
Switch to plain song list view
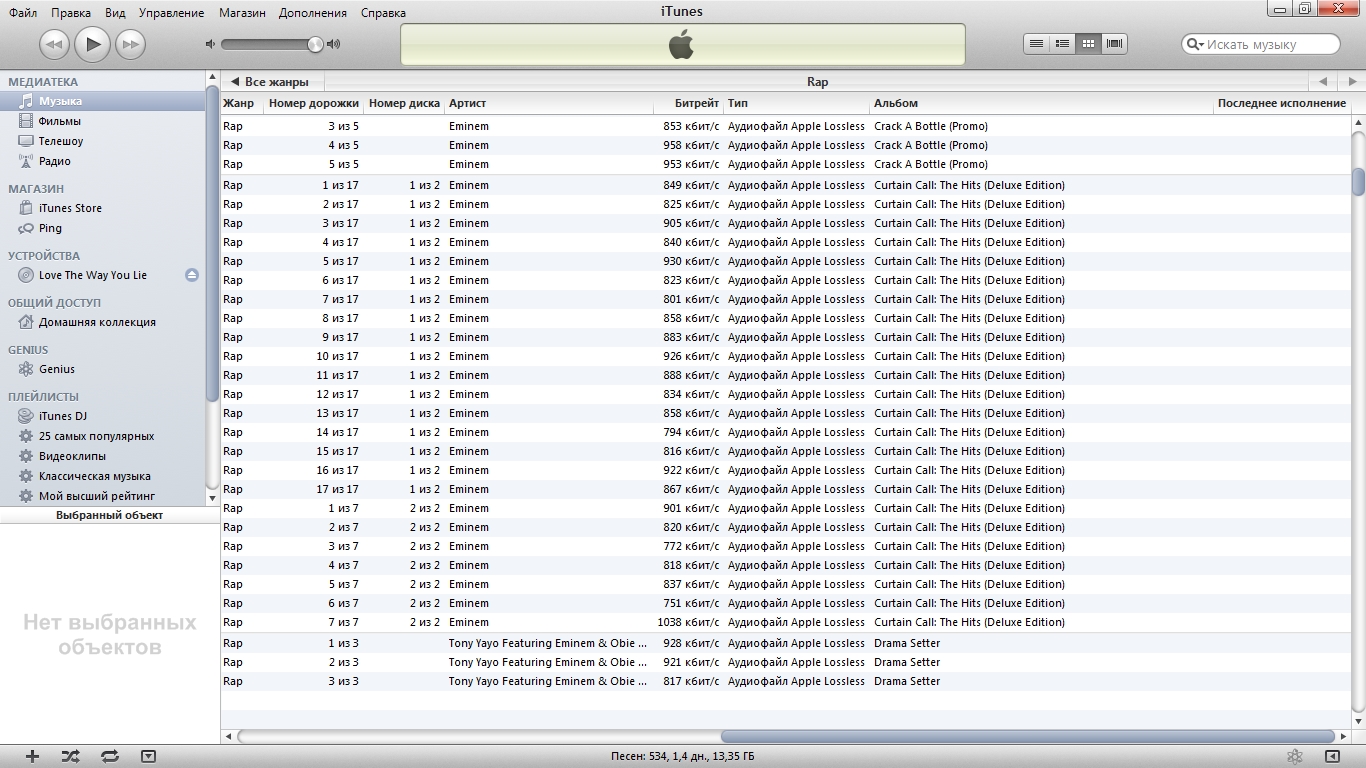pyautogui.click(x=1037, y=44)
